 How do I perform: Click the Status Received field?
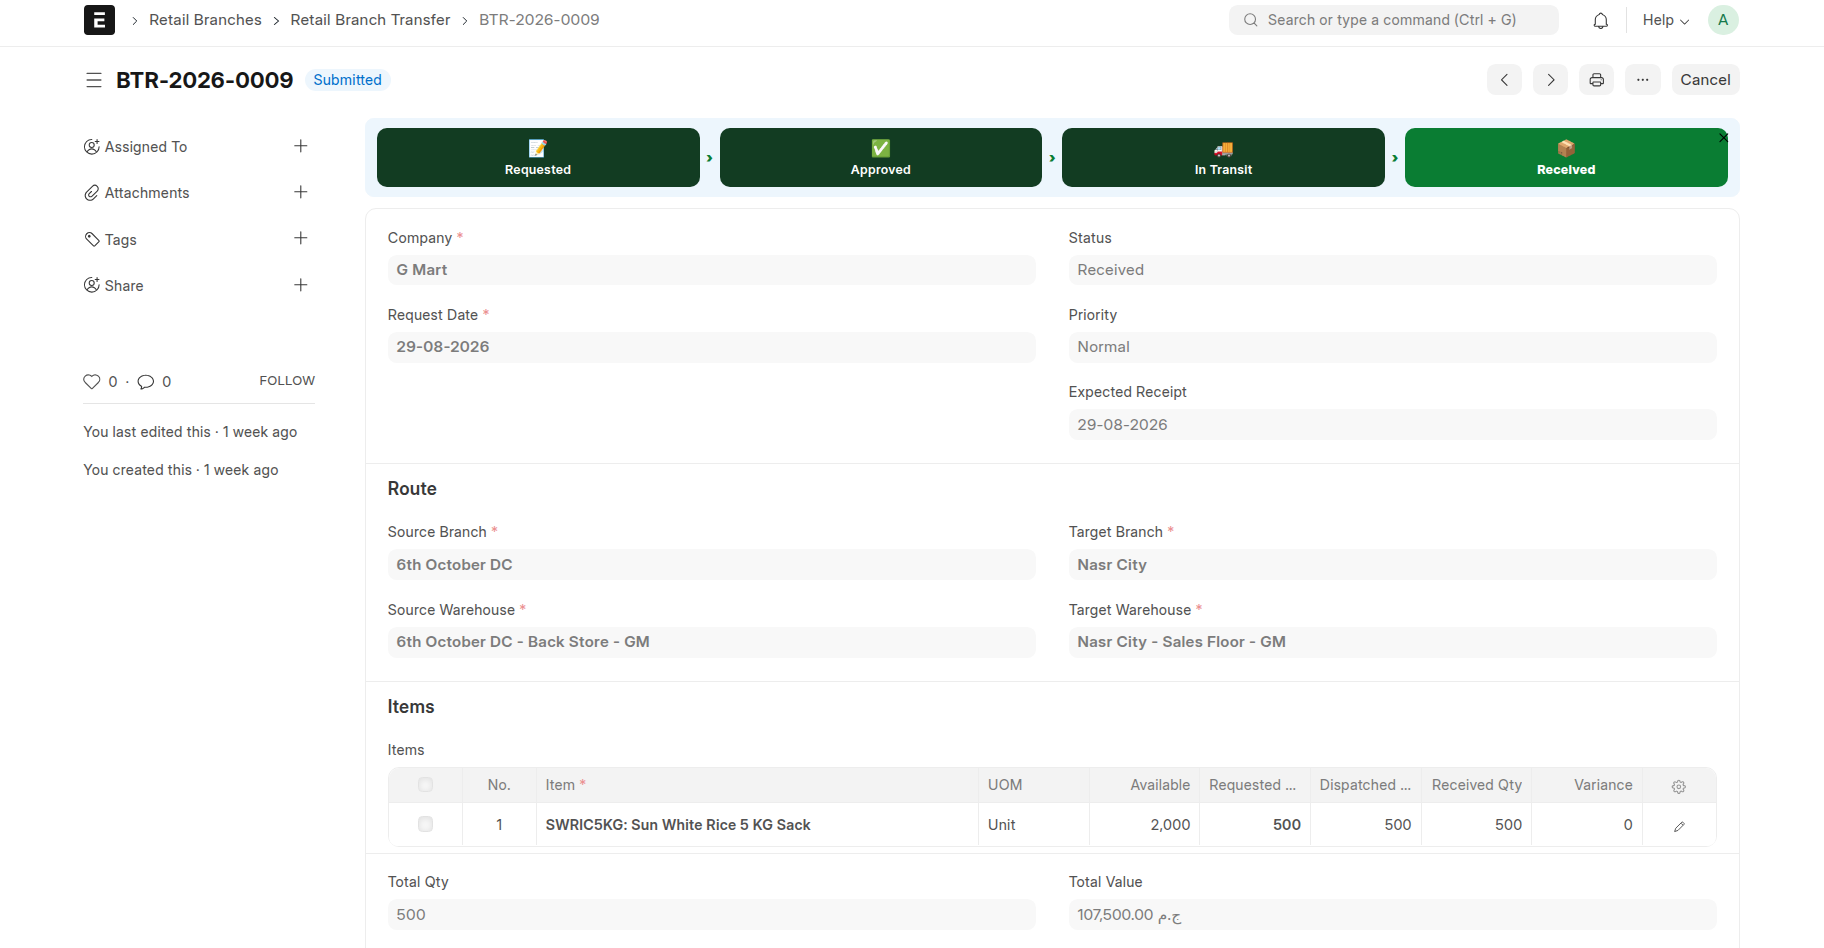click(x=1392, y=270)
